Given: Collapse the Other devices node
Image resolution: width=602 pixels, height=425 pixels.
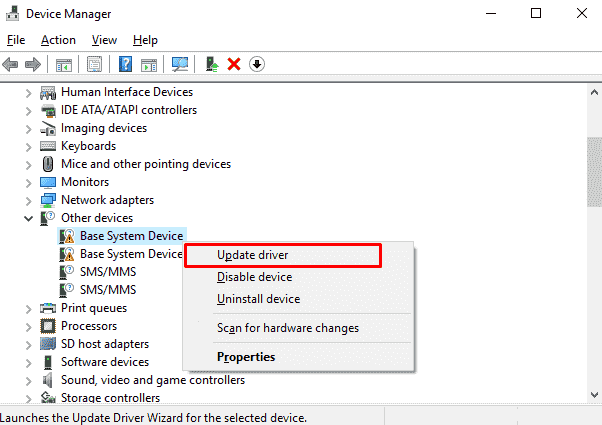Looking at the screenshot, I should [28, 219].
